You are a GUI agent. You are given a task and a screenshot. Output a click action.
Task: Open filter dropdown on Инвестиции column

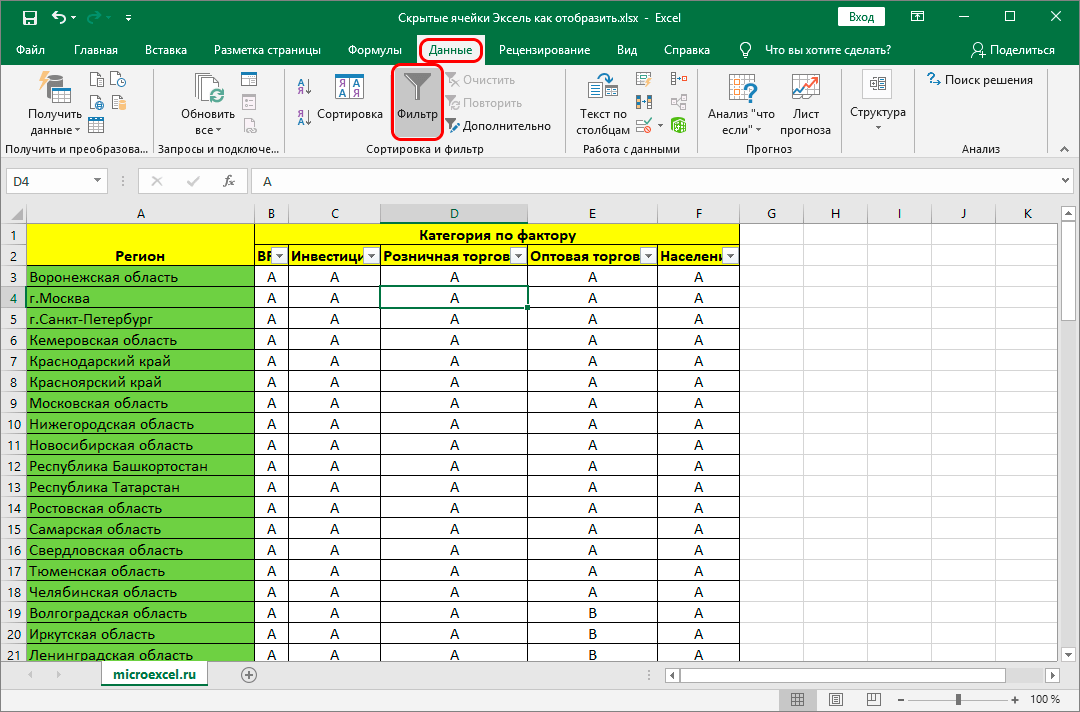pyautogui.click(x=370, y=256)
